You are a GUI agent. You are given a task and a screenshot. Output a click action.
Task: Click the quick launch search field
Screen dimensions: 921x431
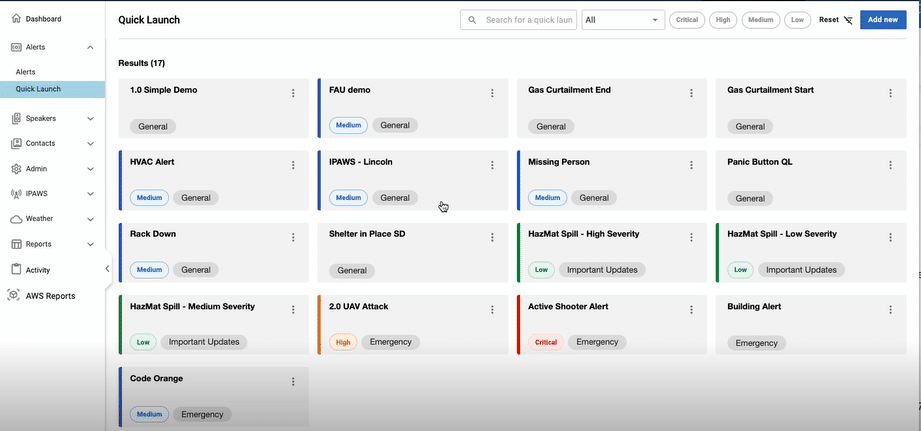coord(518,20)
